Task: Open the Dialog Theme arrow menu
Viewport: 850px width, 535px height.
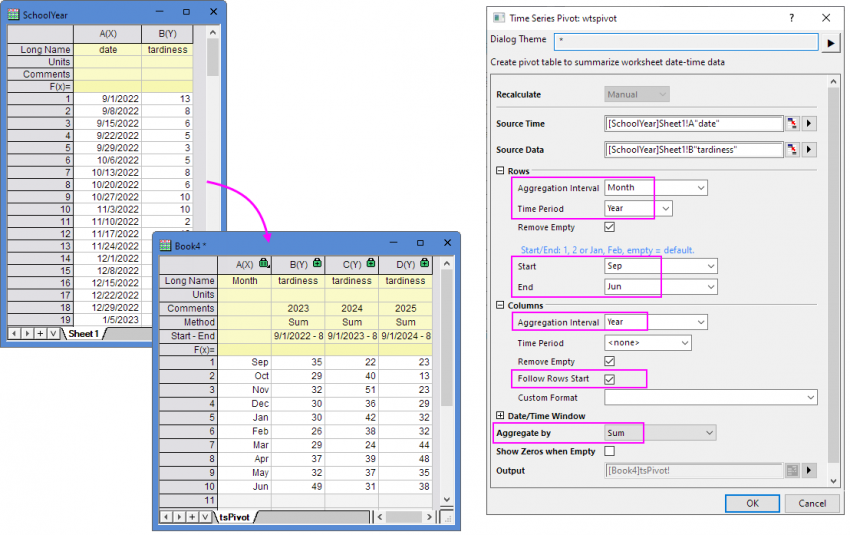Action: pos(829,43)
